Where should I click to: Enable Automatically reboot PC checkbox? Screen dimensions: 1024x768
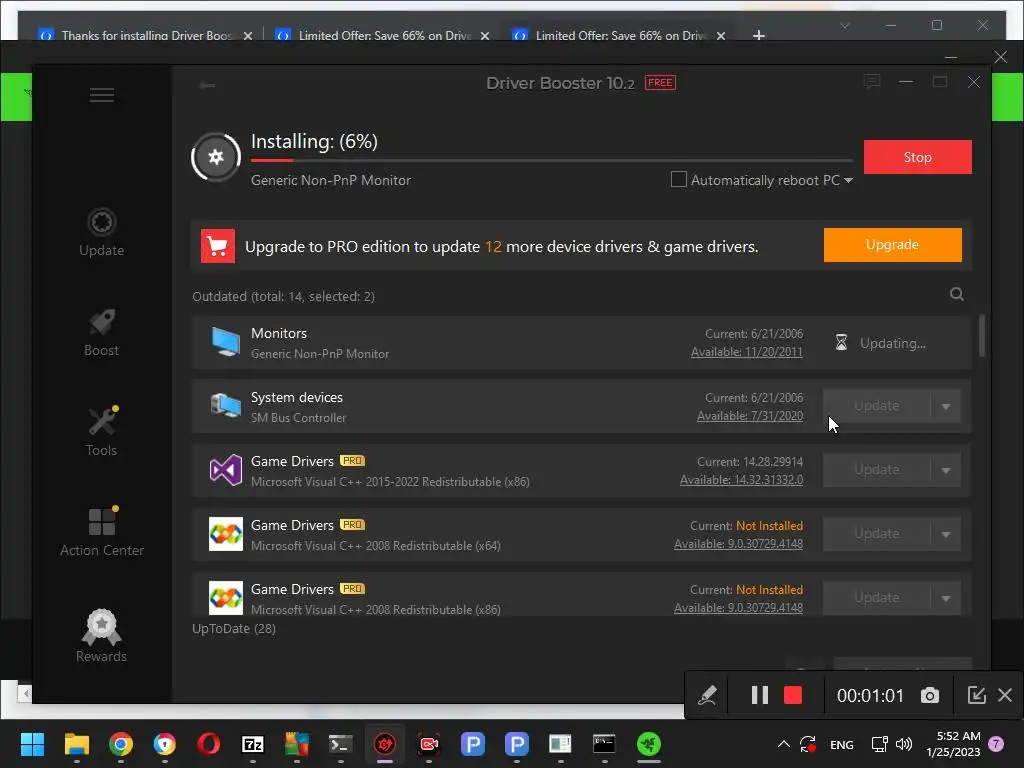pyautogui.click(x=679, y=179)
